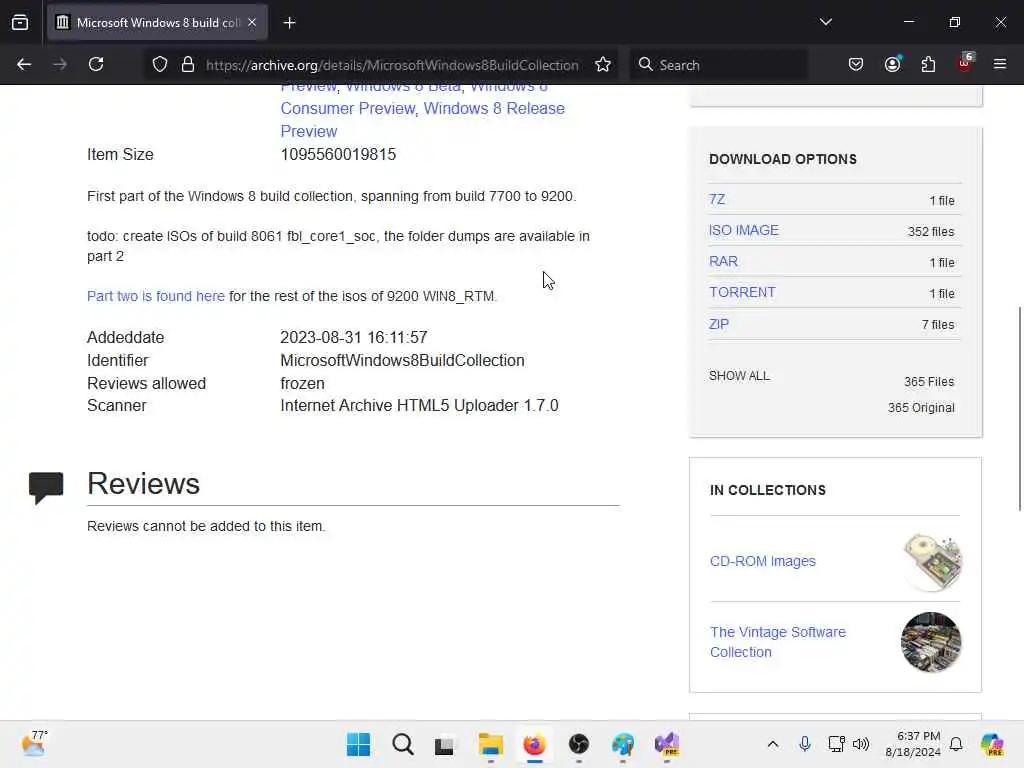Open the weather widget showing 77°

[34, 744]
